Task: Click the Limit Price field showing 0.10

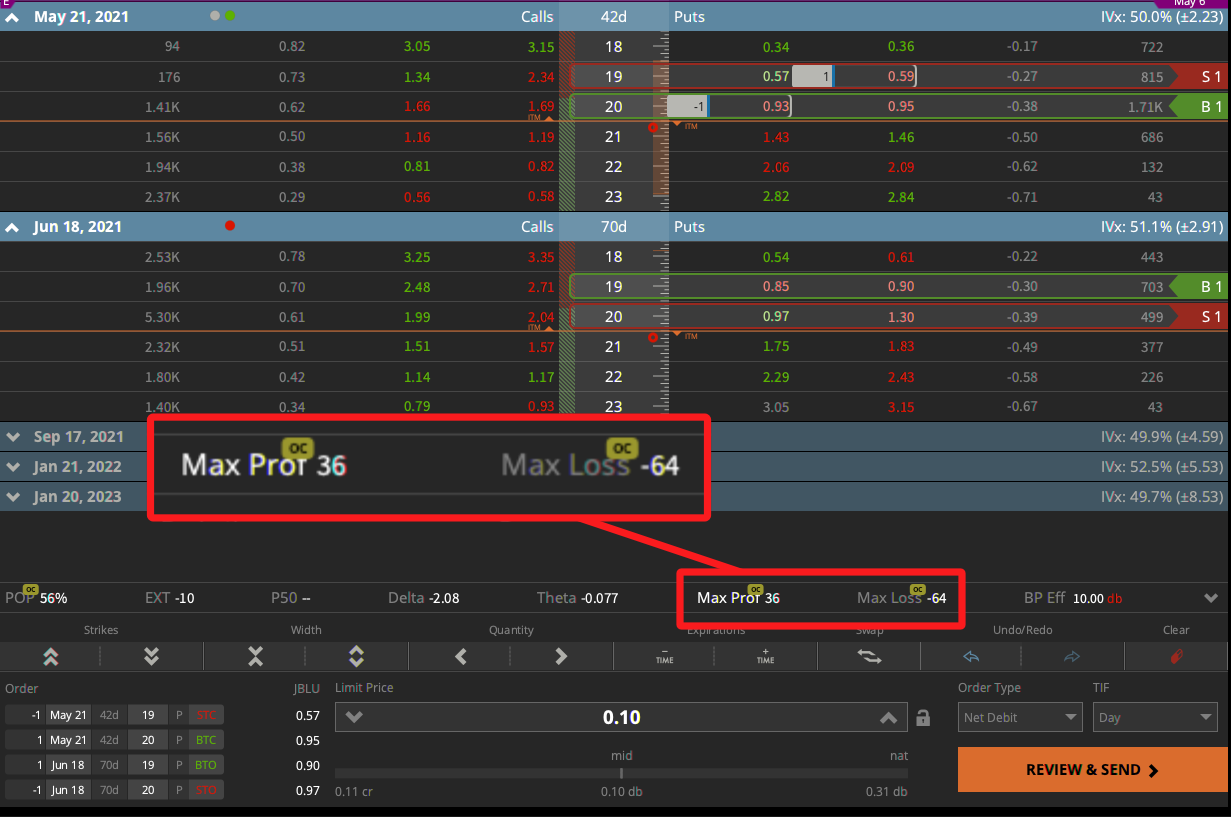Action: click(621, 717)
